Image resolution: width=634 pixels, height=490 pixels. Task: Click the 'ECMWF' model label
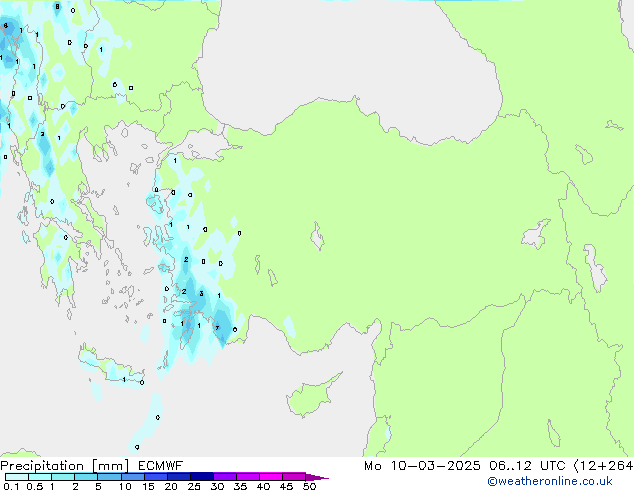pos(160,466)
